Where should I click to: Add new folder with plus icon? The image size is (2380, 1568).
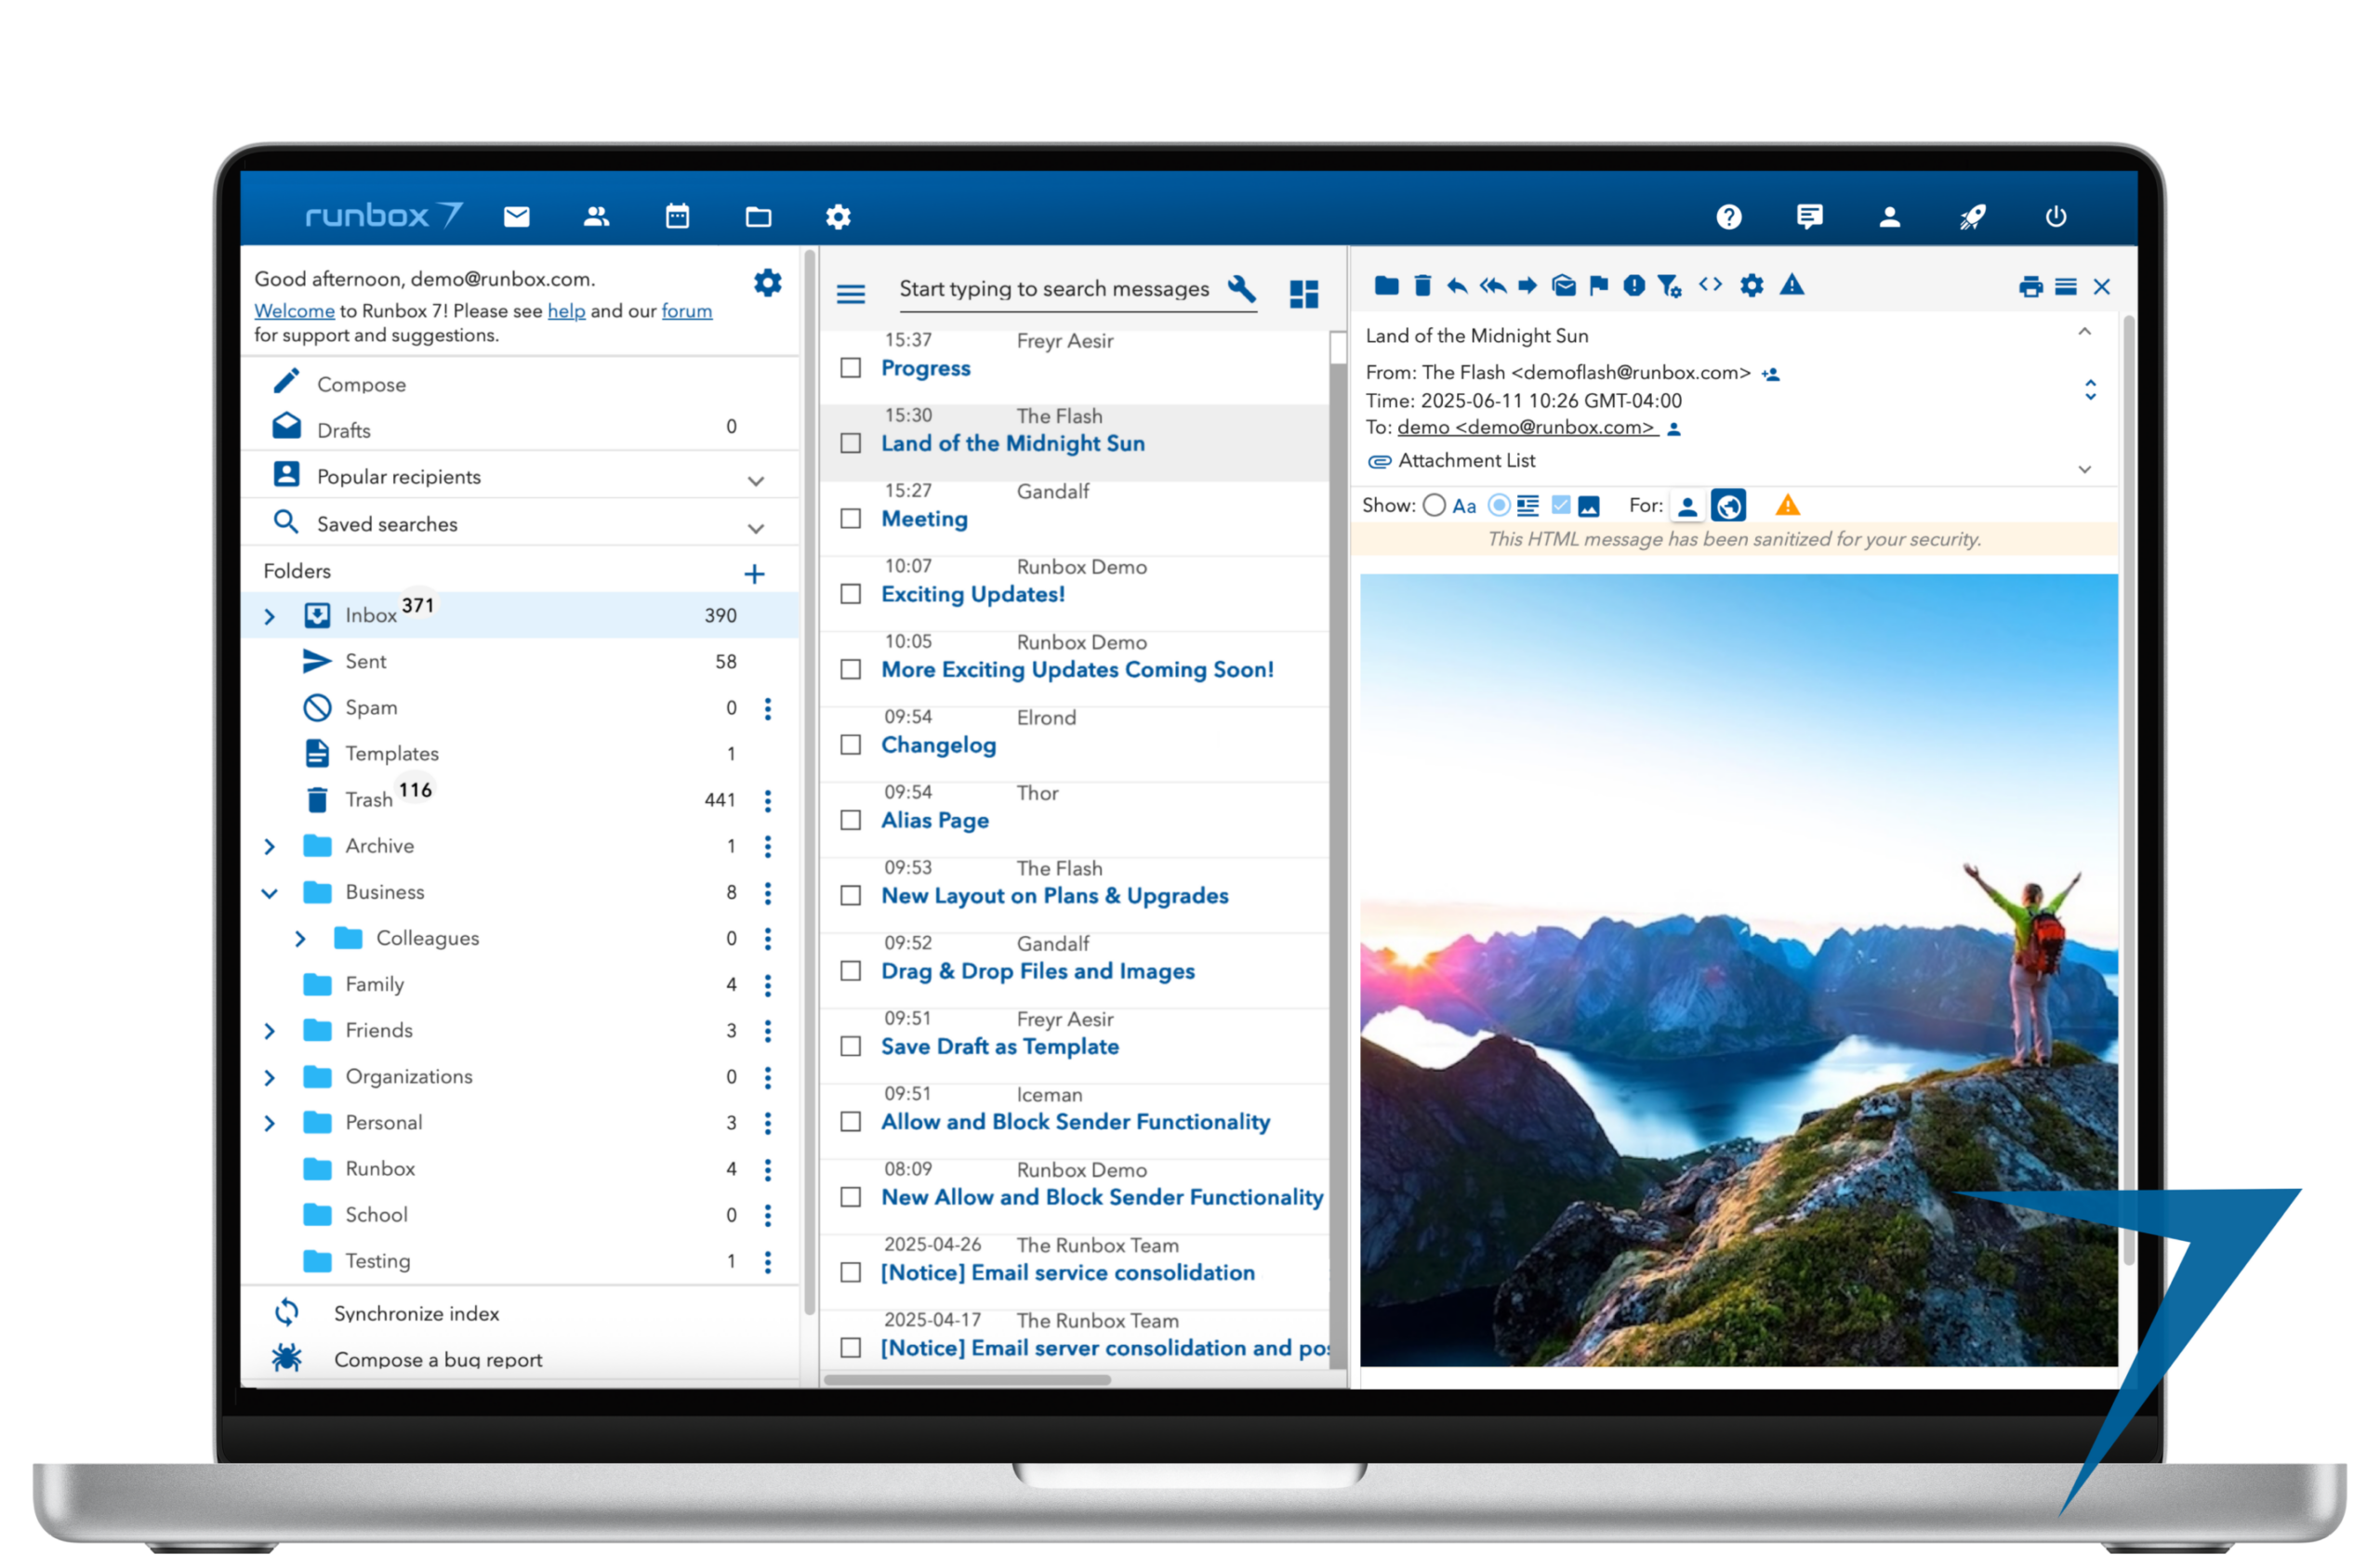(755, 574)
